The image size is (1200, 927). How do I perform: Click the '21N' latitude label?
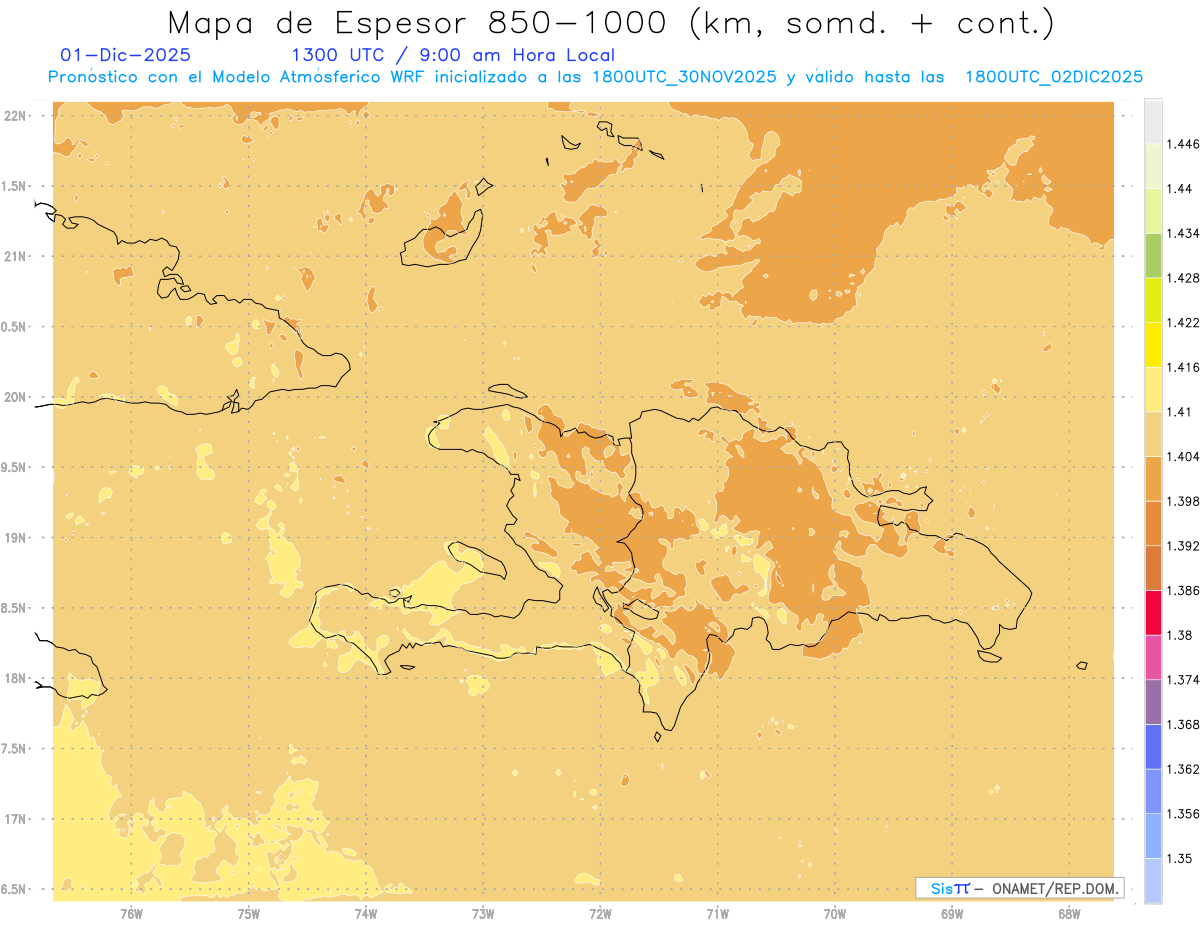16,256
